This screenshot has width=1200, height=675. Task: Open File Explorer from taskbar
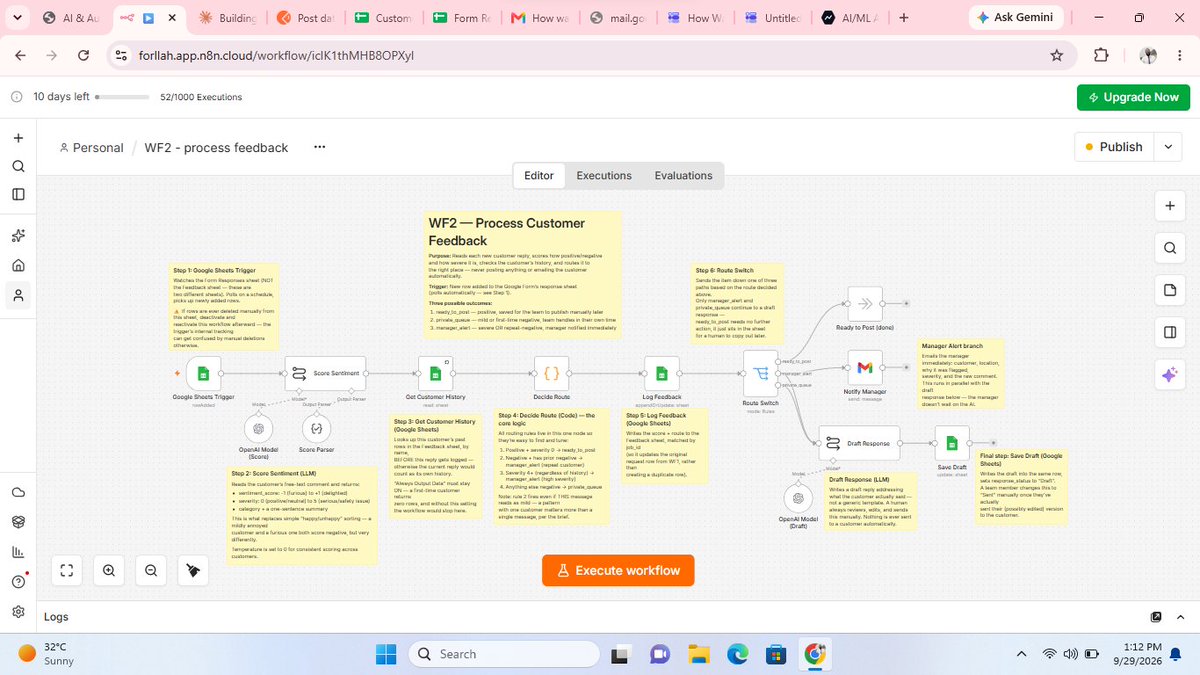click(698, 654)
